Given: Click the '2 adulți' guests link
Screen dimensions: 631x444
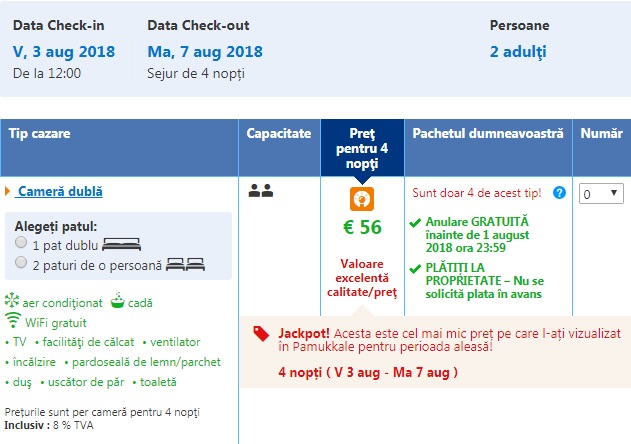Looking at the screenshot, I should [x=517, y=52].
